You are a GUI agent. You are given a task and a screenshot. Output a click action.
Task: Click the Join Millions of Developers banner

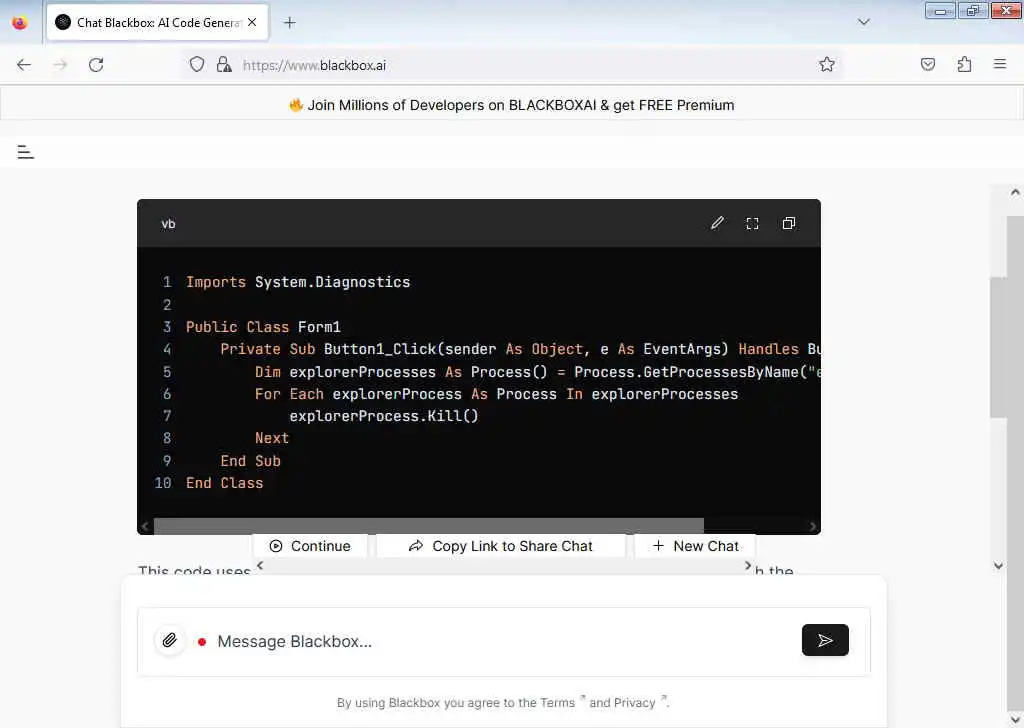click(x=512, y=105)
